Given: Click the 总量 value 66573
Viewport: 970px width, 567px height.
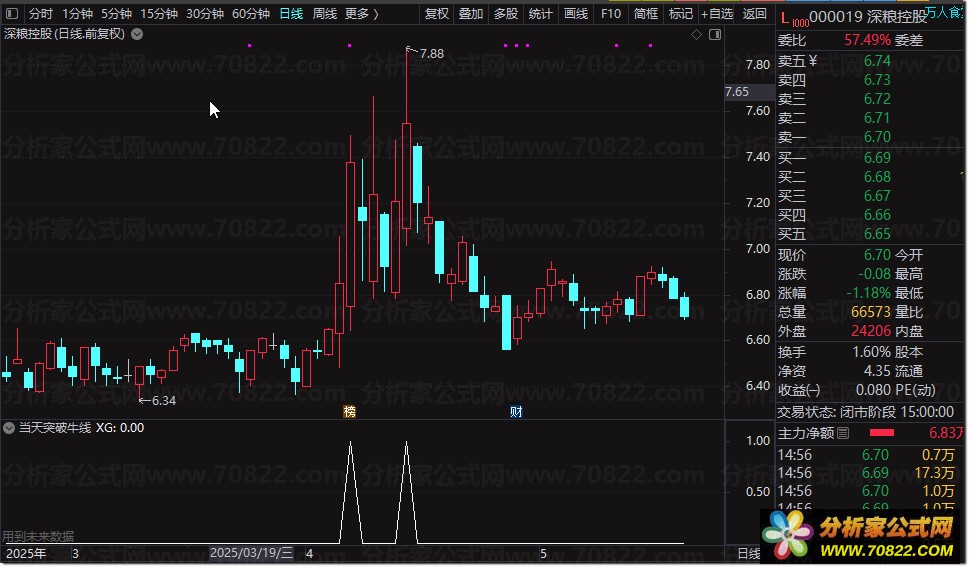Looking at the screenshot, I should (871, 312).
